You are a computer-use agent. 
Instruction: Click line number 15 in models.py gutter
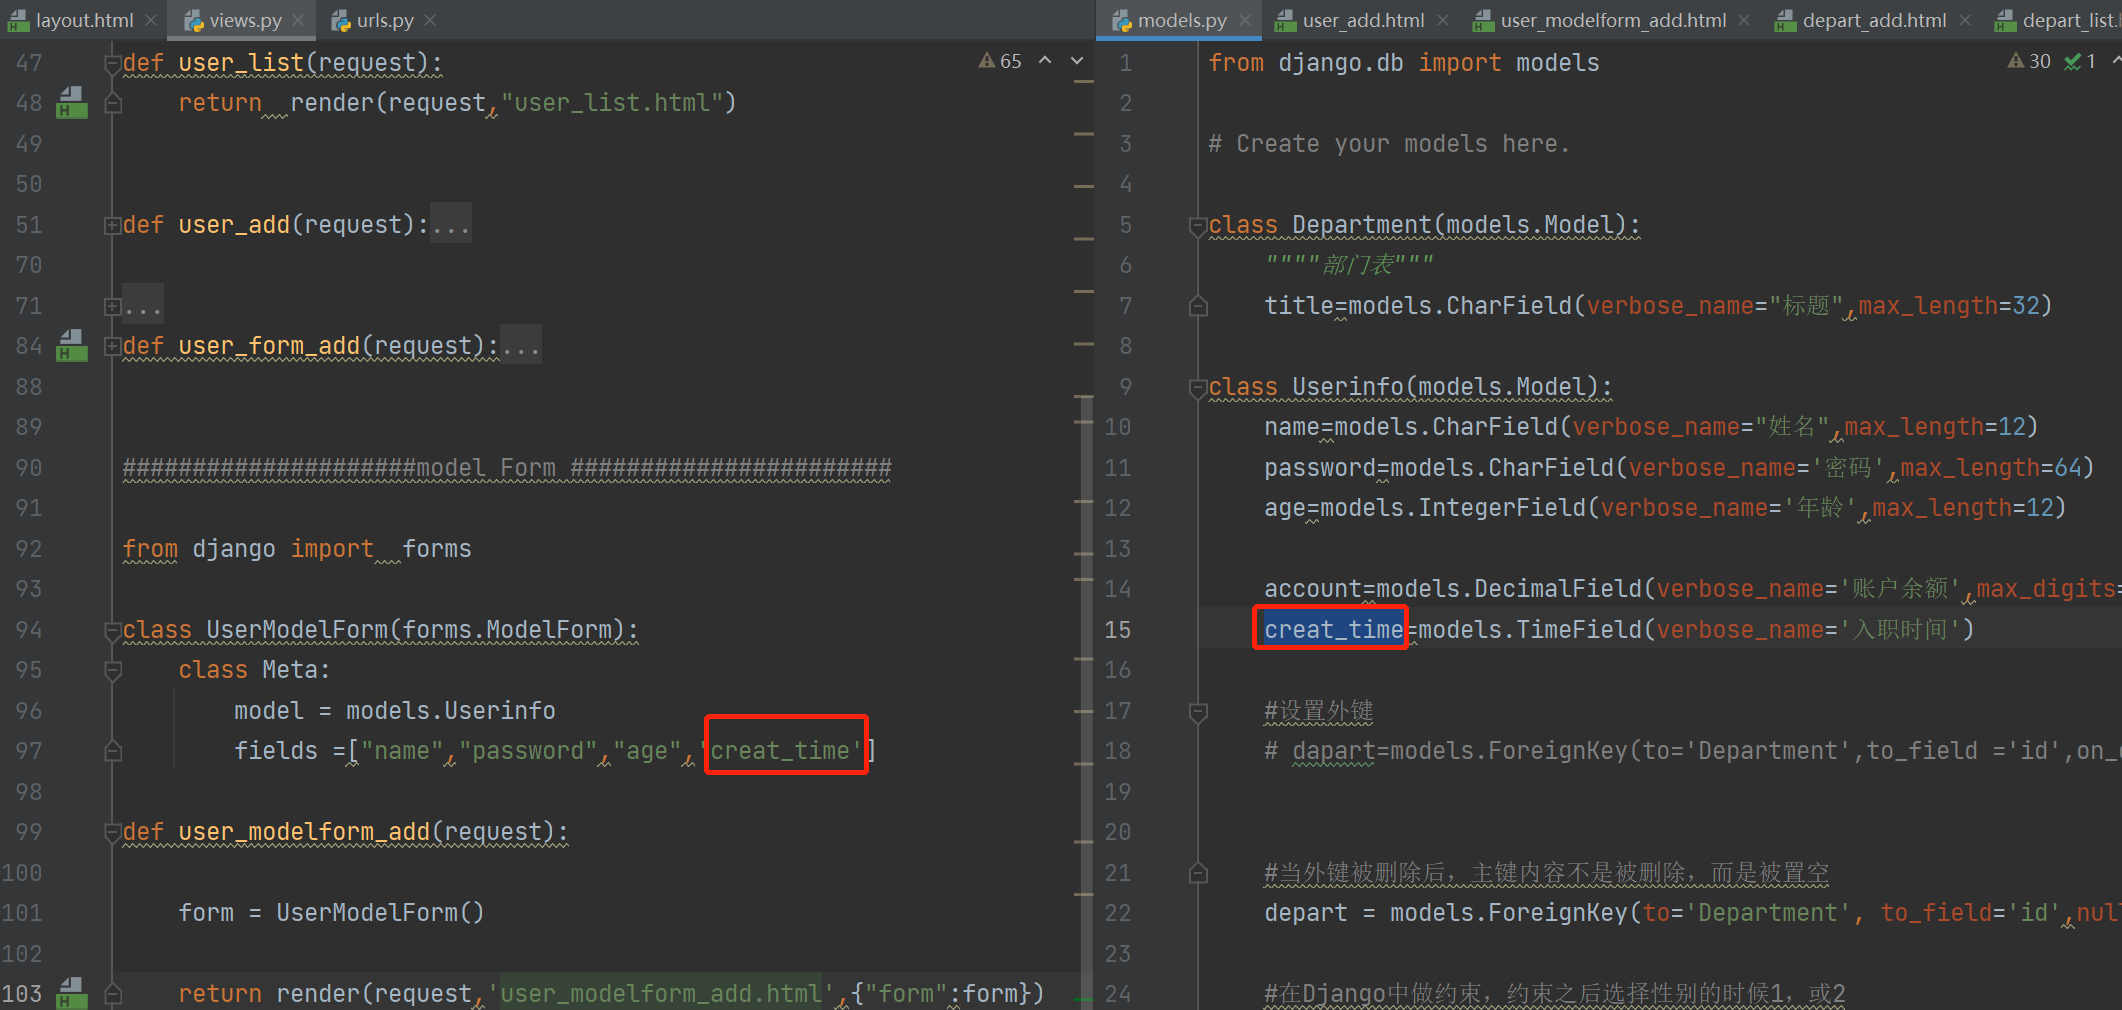tap(1117, 630)
